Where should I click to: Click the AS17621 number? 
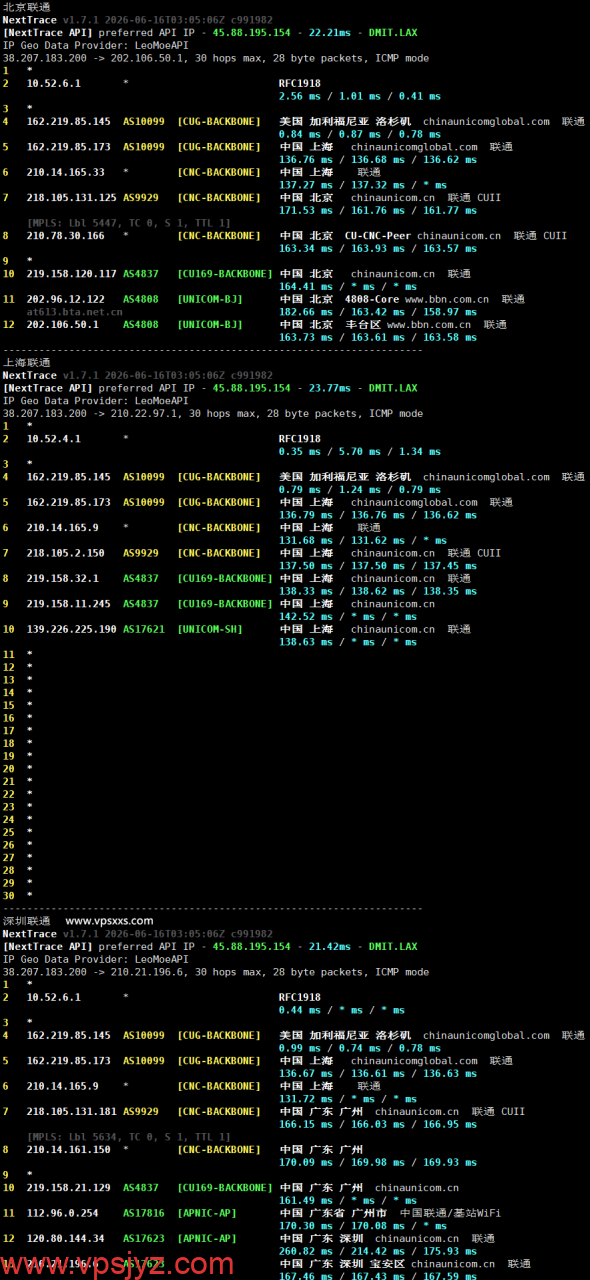click(144, 629)
